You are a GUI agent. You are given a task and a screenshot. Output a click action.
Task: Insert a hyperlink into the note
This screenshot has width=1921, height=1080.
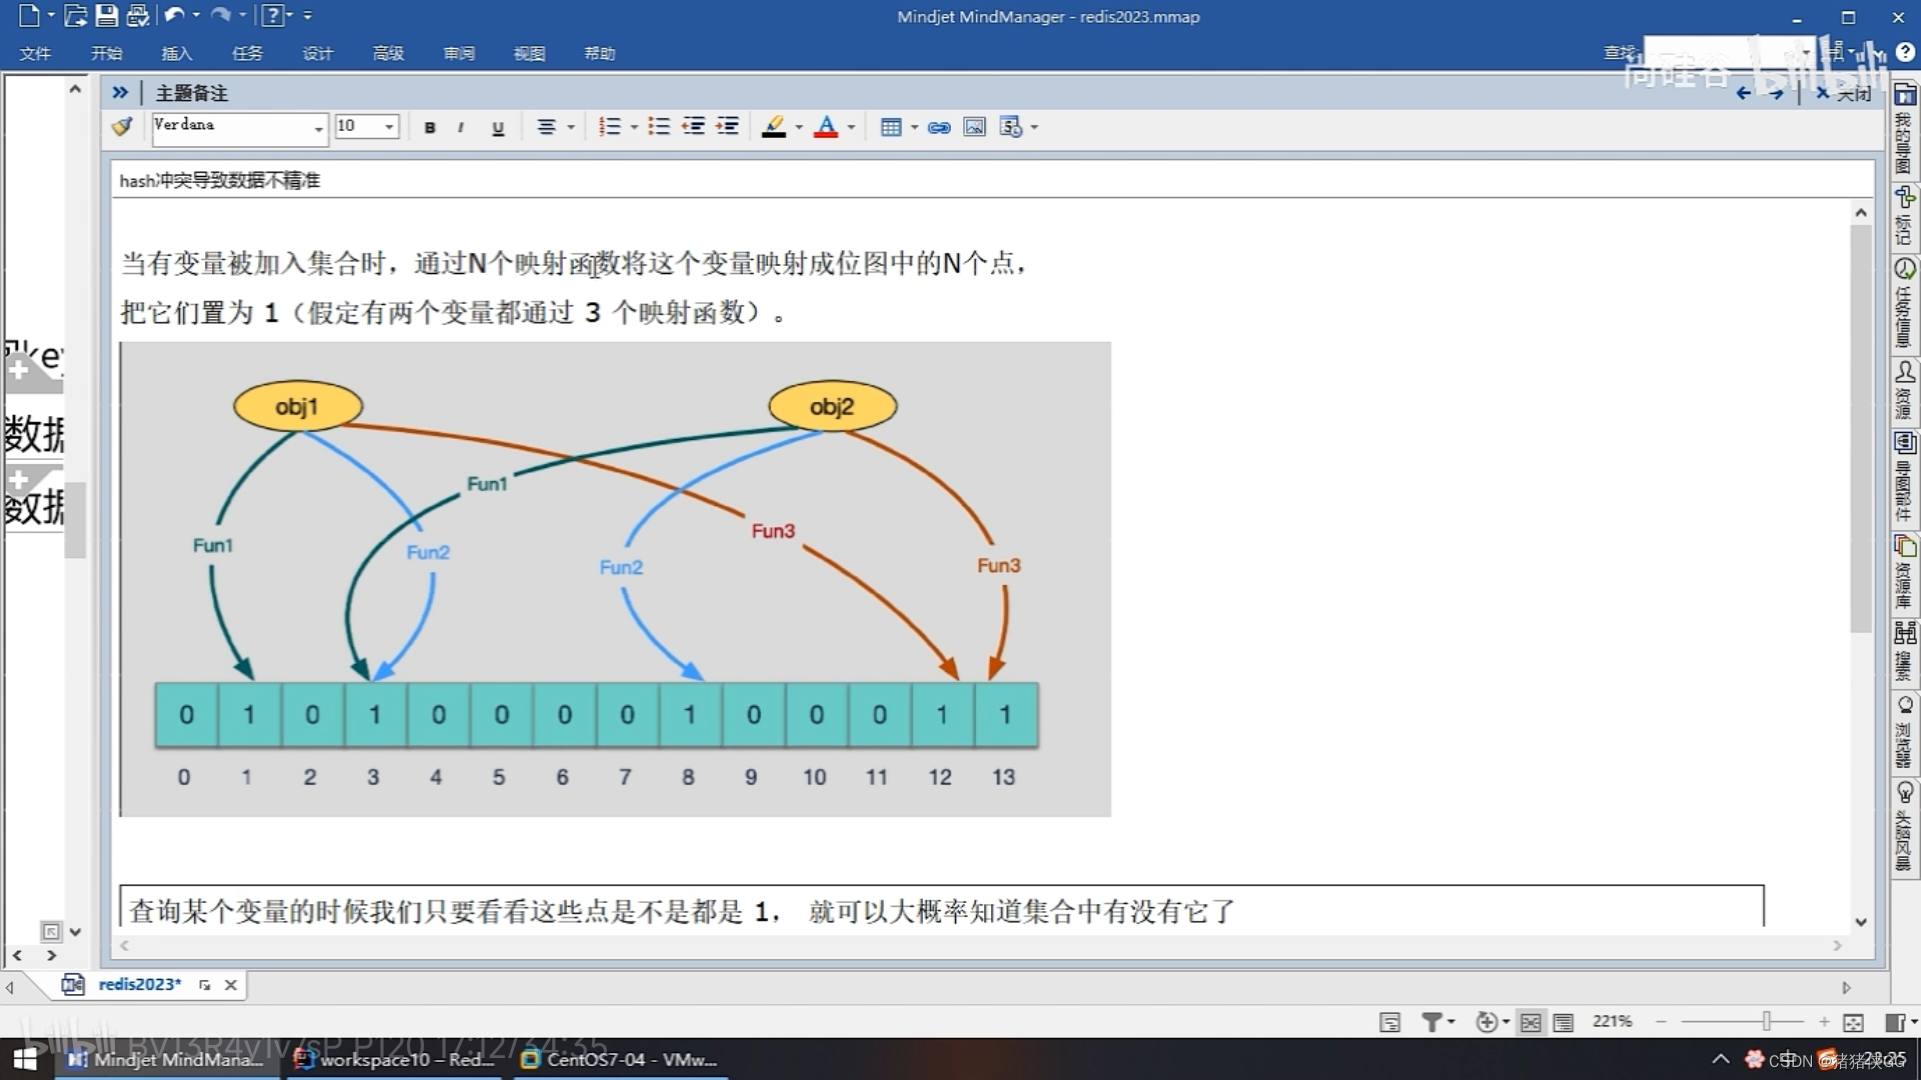939,127
